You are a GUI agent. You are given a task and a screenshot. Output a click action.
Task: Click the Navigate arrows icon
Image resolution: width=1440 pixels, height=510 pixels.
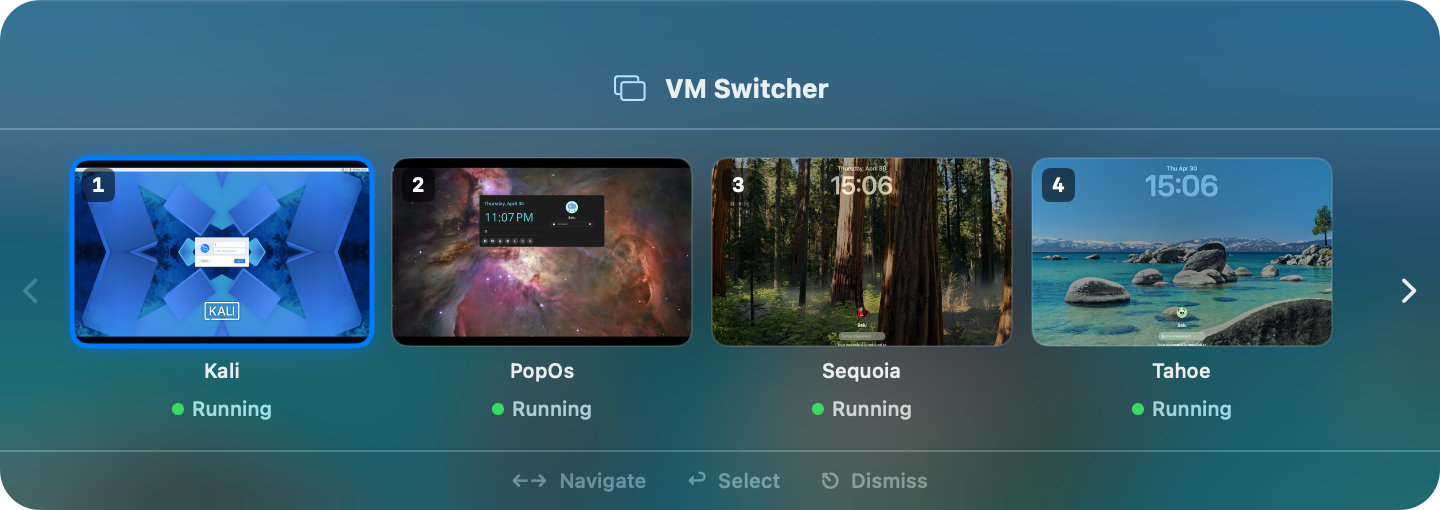pyautogui.click(x=529, y=481)
